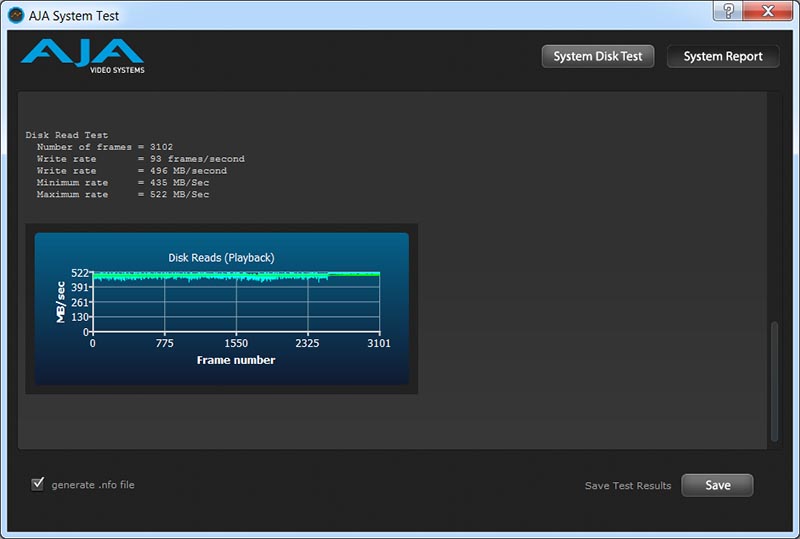Click the 391 value on chart axis
The image size is (800, 539).
(80, 287)
